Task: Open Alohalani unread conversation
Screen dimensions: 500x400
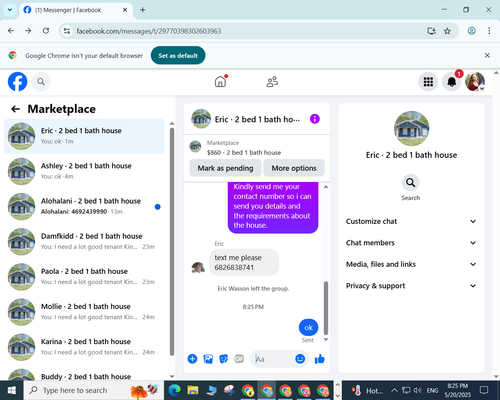Action: (x=84, y=207)
